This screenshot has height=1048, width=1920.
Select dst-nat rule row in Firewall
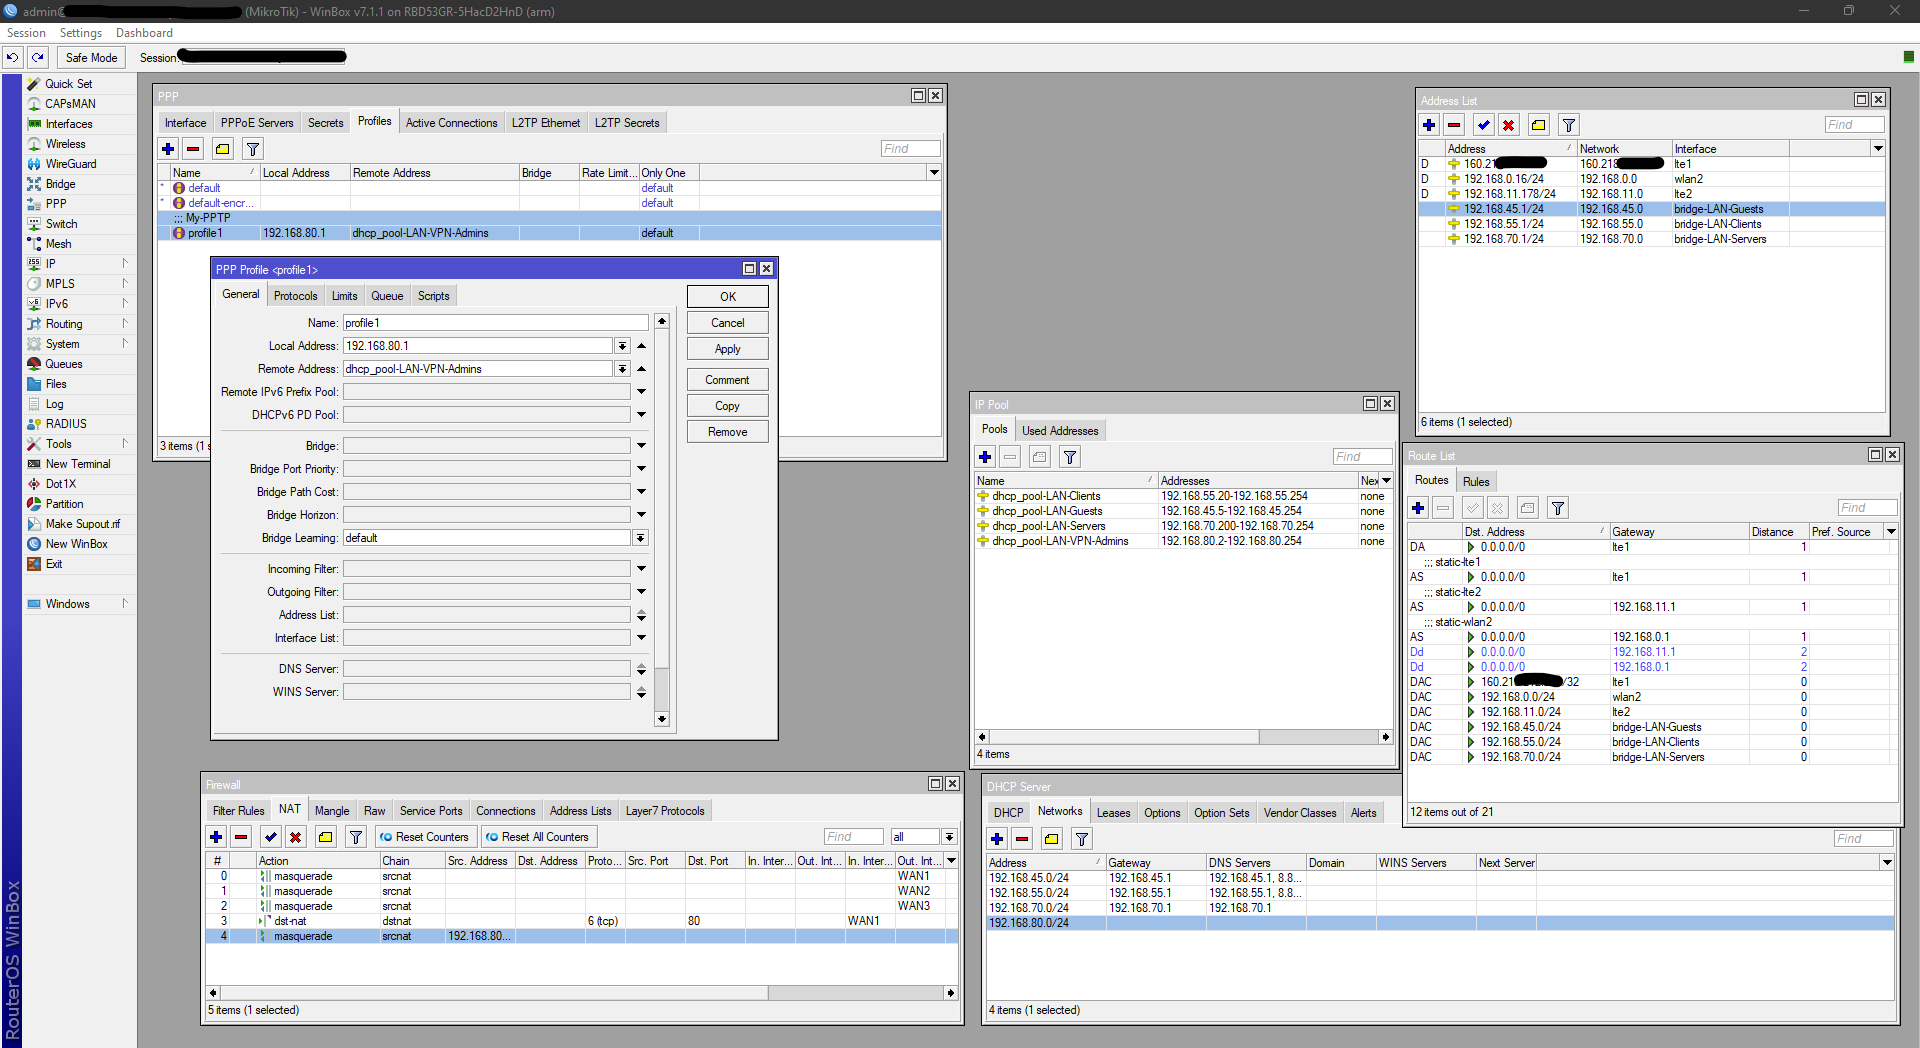click(x=581, y=921)
